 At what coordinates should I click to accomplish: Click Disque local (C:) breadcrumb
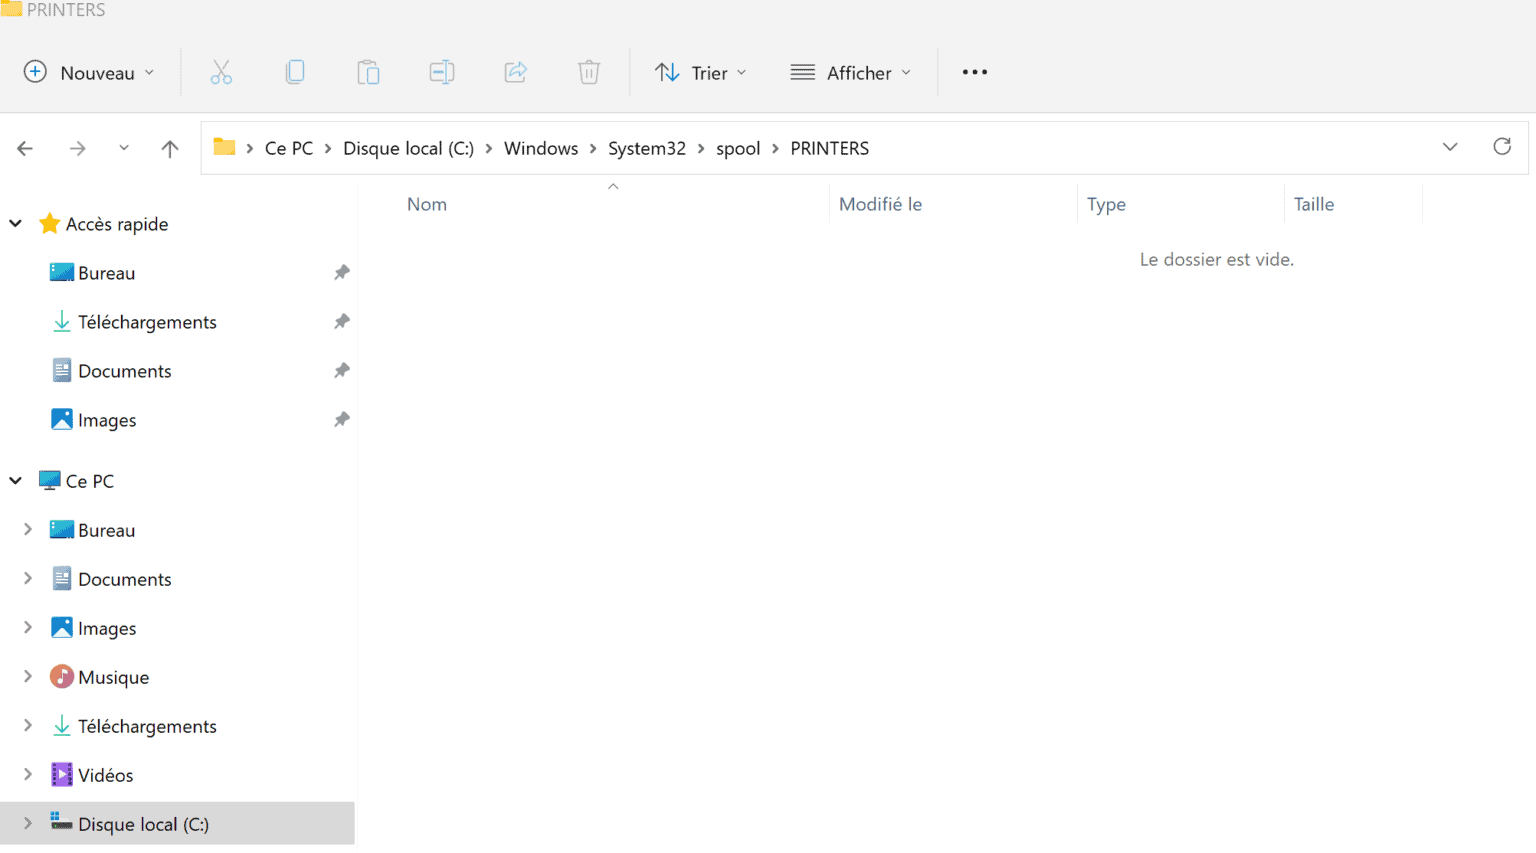point(408,148)
